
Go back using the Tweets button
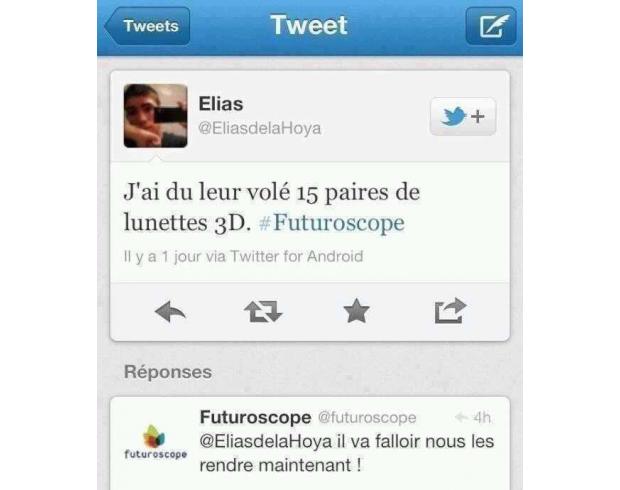[147, 26]
